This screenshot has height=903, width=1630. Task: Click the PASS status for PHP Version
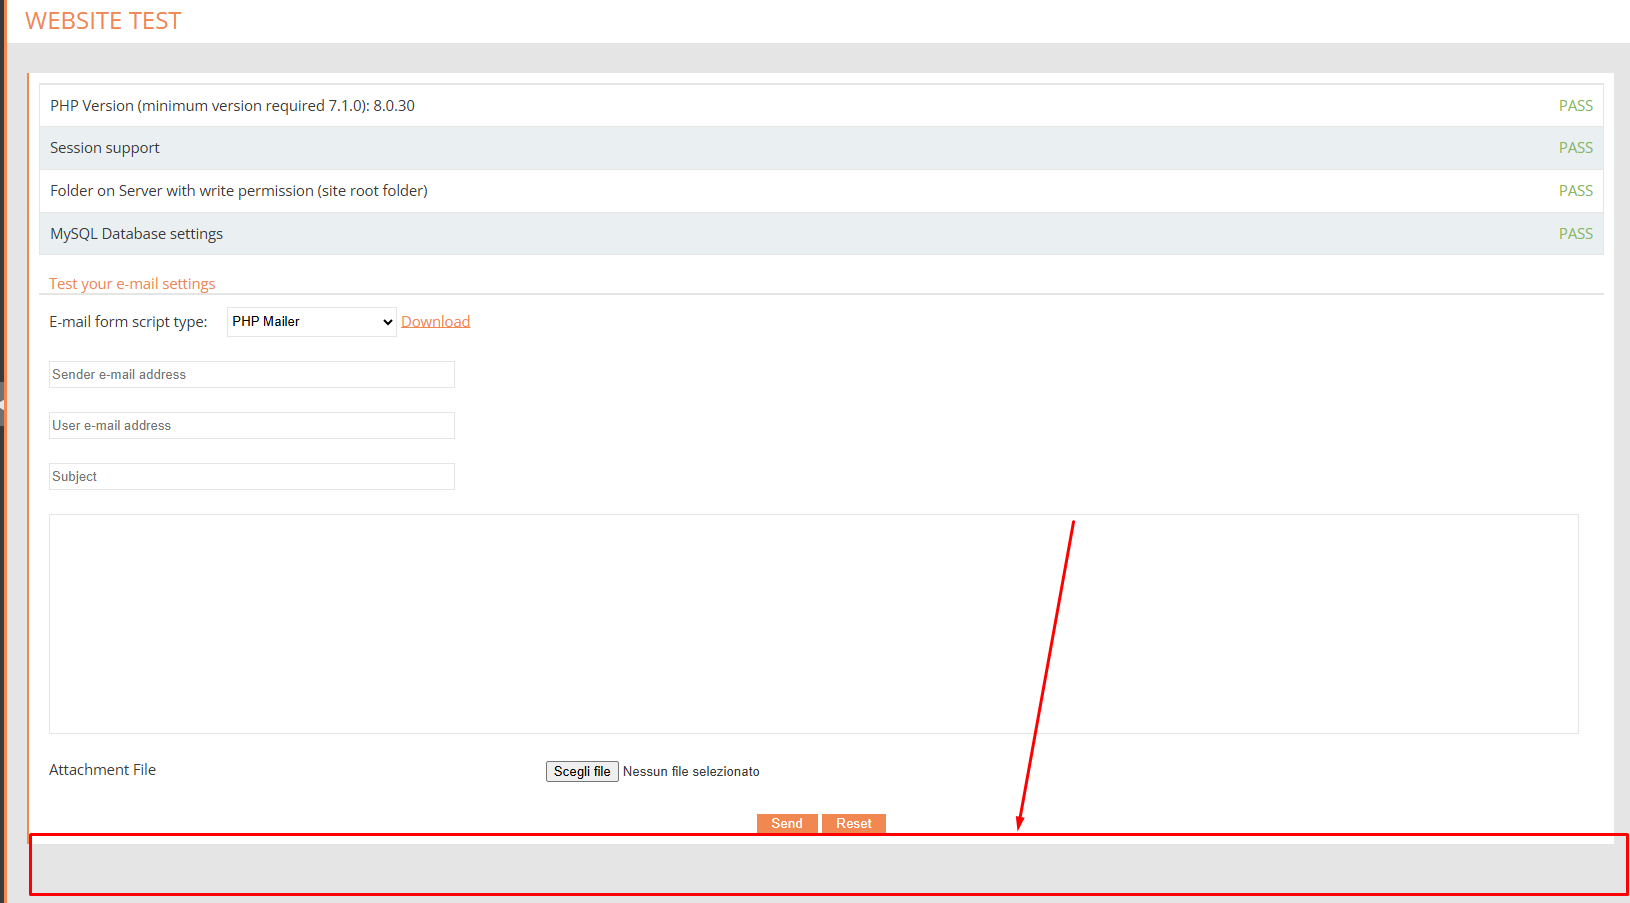tap(1575, 106)
